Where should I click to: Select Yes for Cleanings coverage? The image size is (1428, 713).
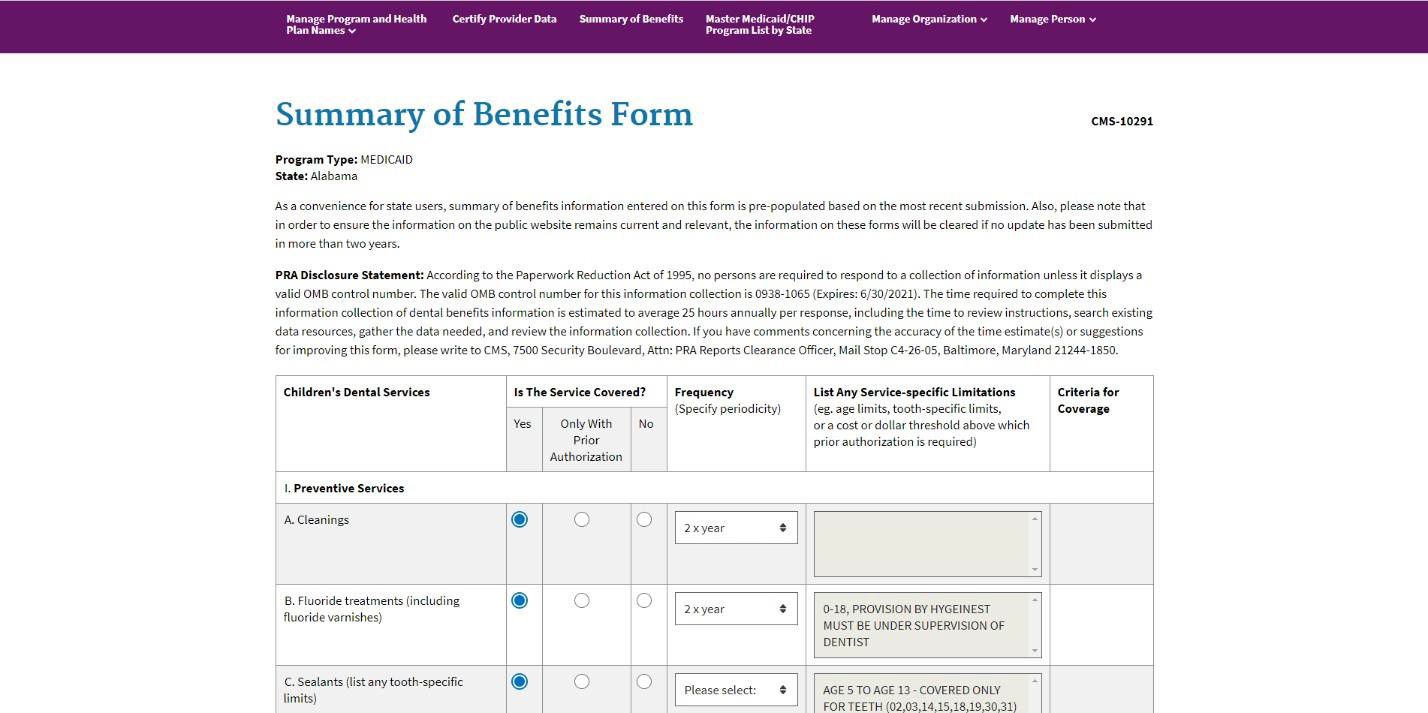[x=519, y=520]
